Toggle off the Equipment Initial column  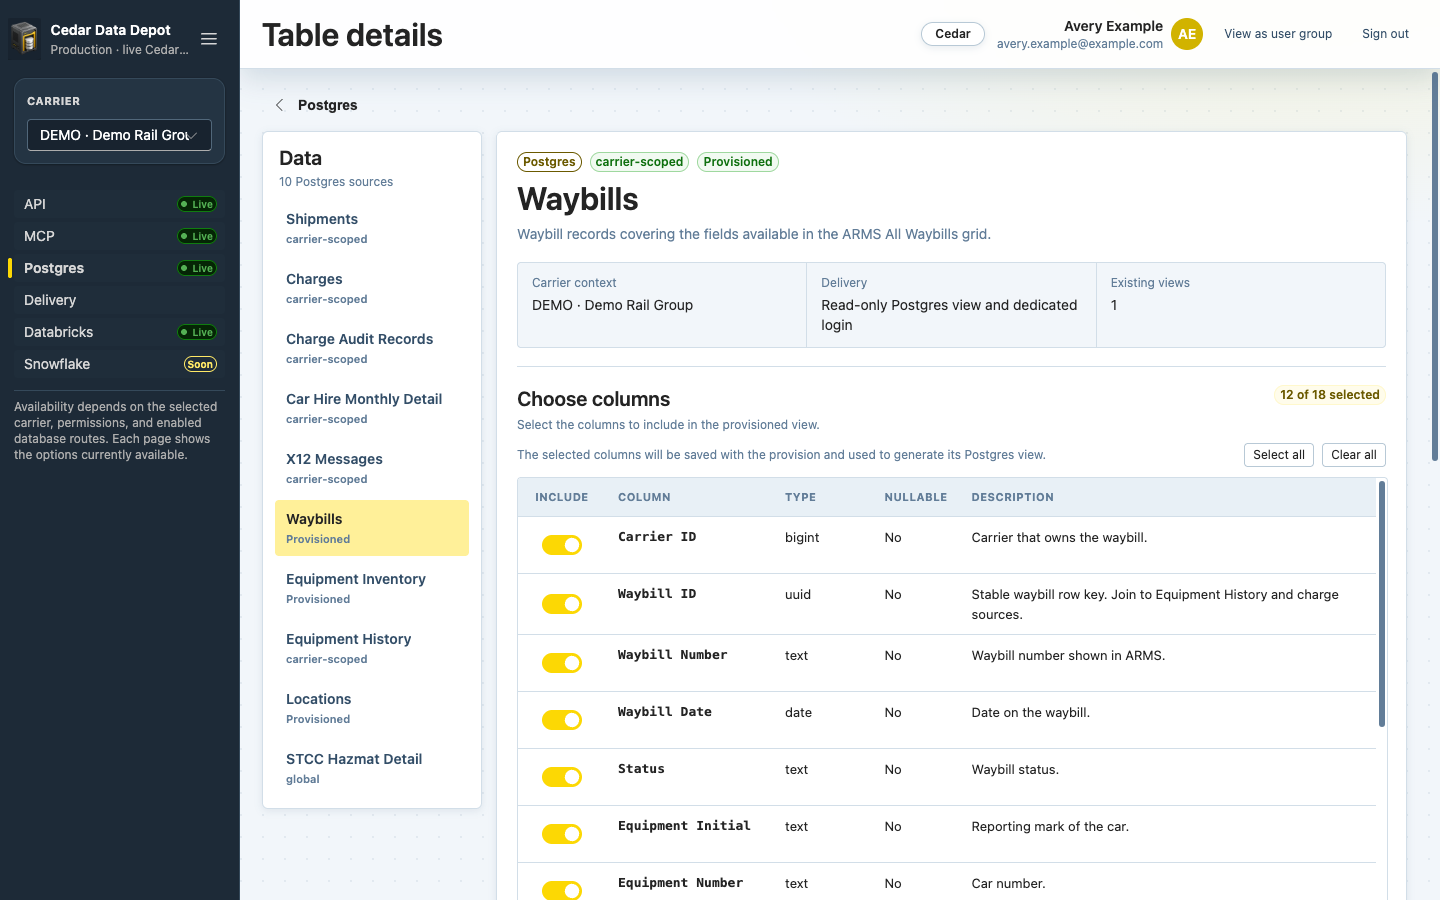click(x=562, y=834)
